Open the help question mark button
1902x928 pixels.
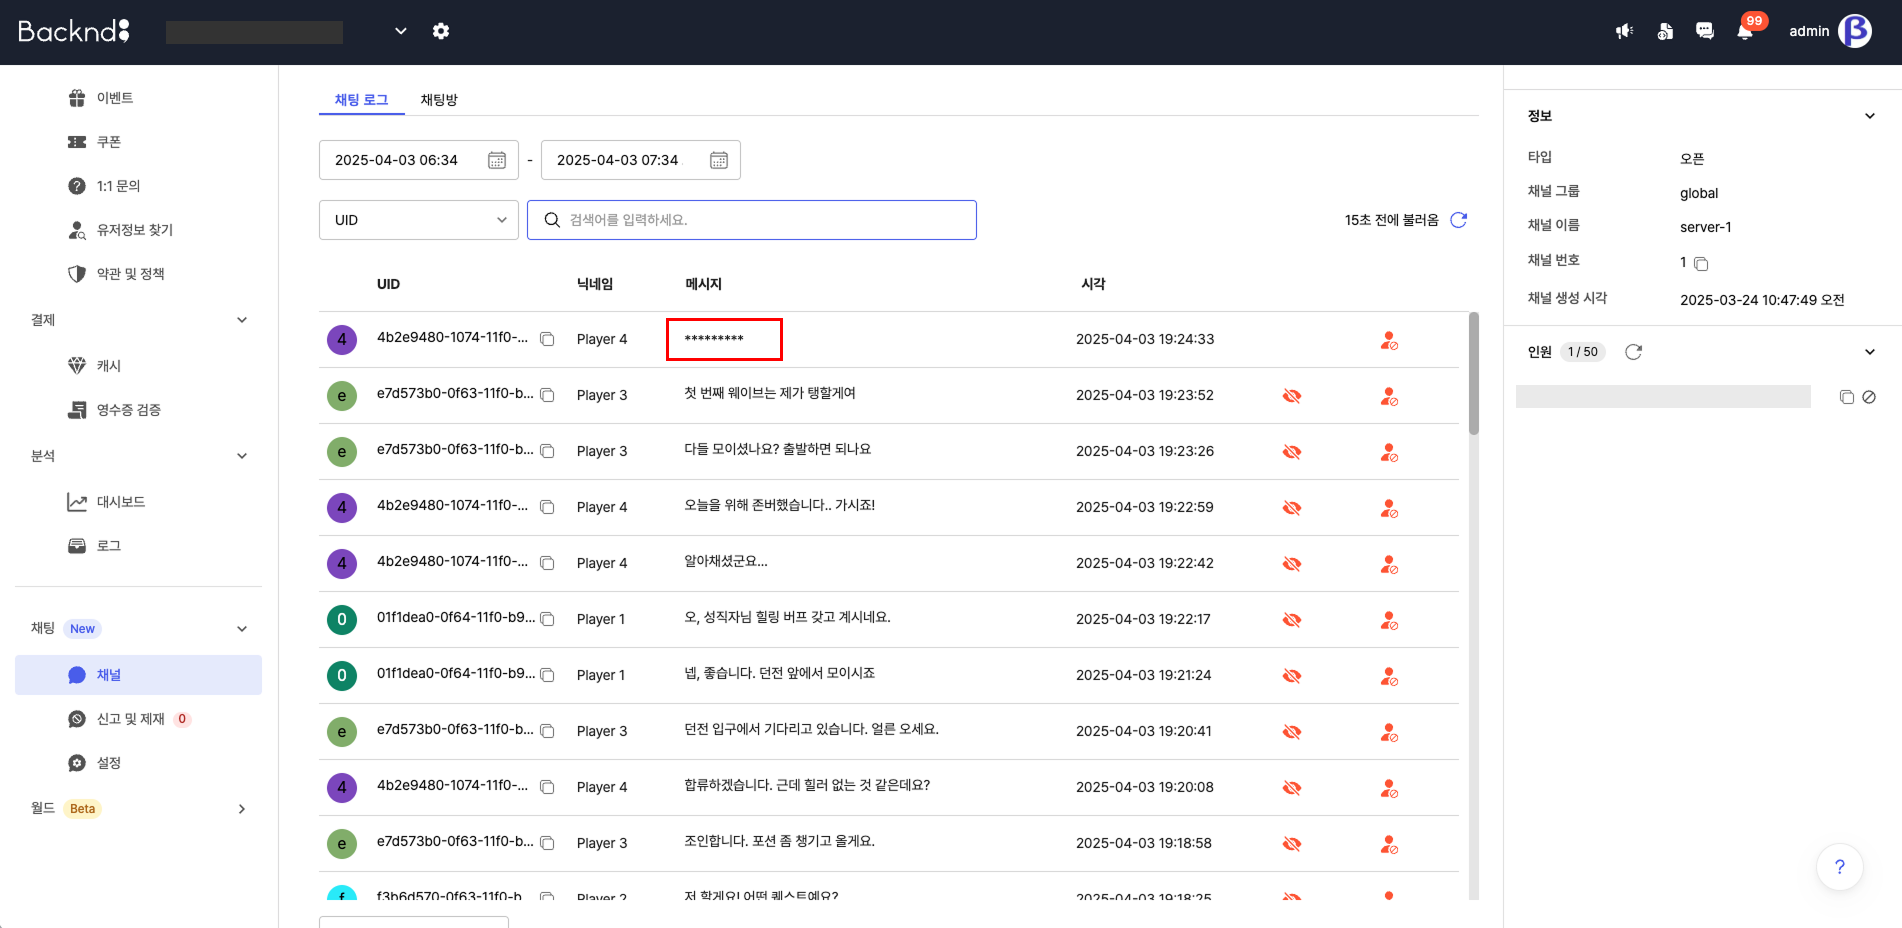pos(1840,867)
